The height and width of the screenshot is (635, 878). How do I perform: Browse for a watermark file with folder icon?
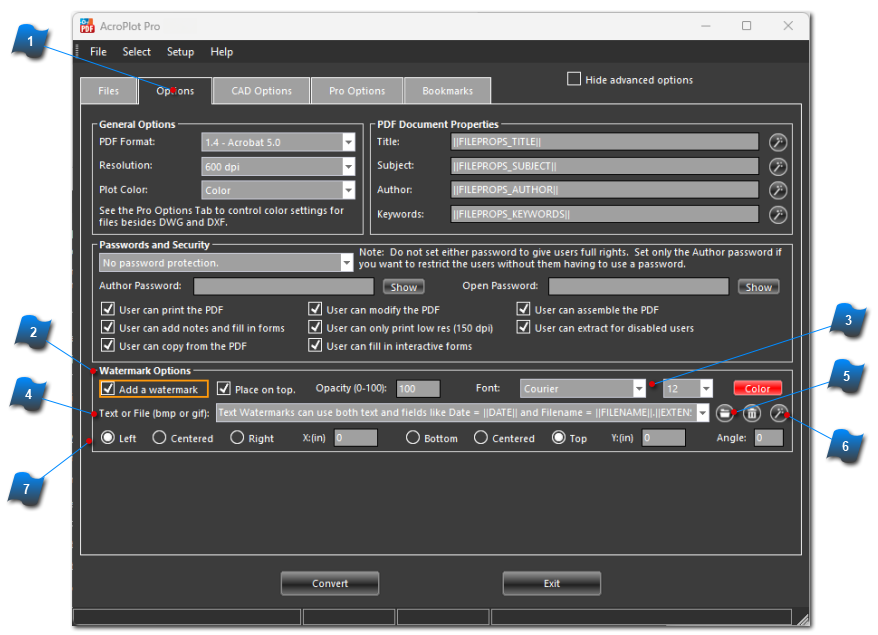point(725,413)
